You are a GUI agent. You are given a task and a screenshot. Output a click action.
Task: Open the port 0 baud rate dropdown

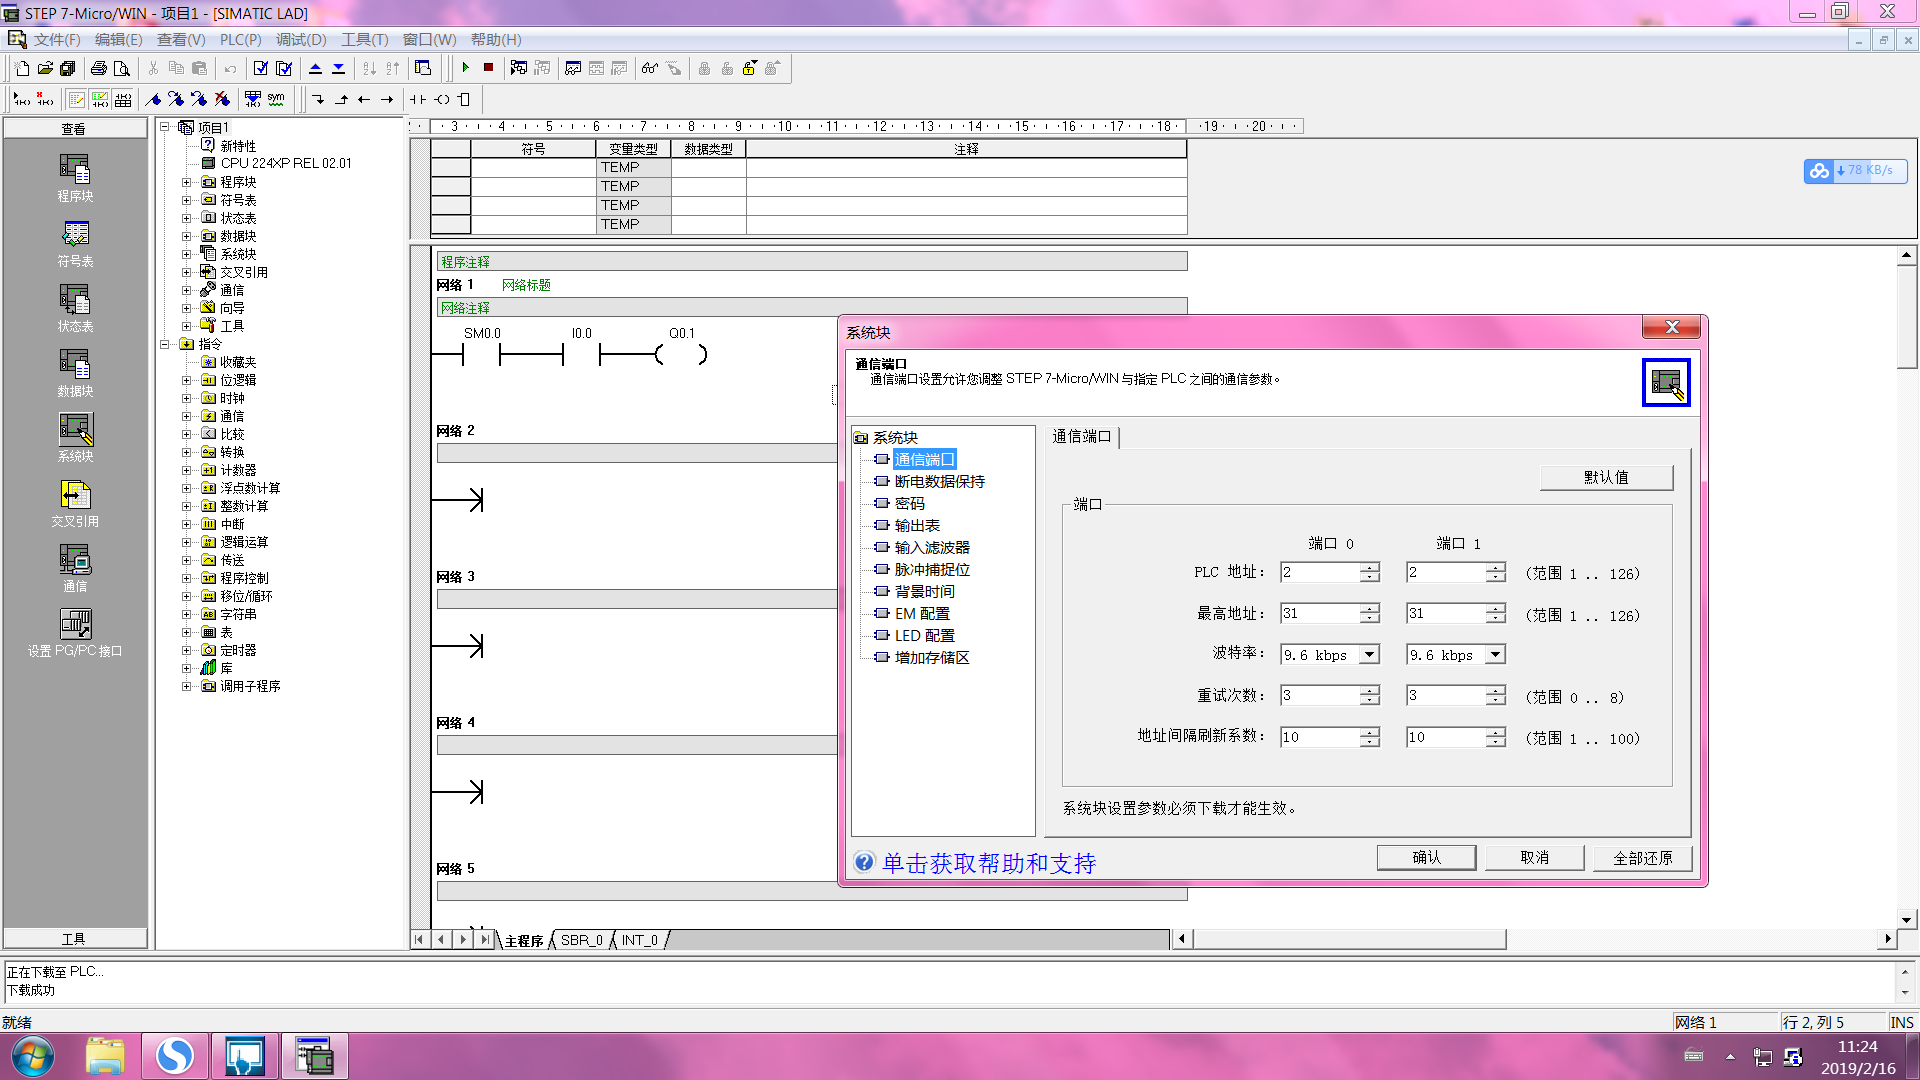coord(1370,655)
